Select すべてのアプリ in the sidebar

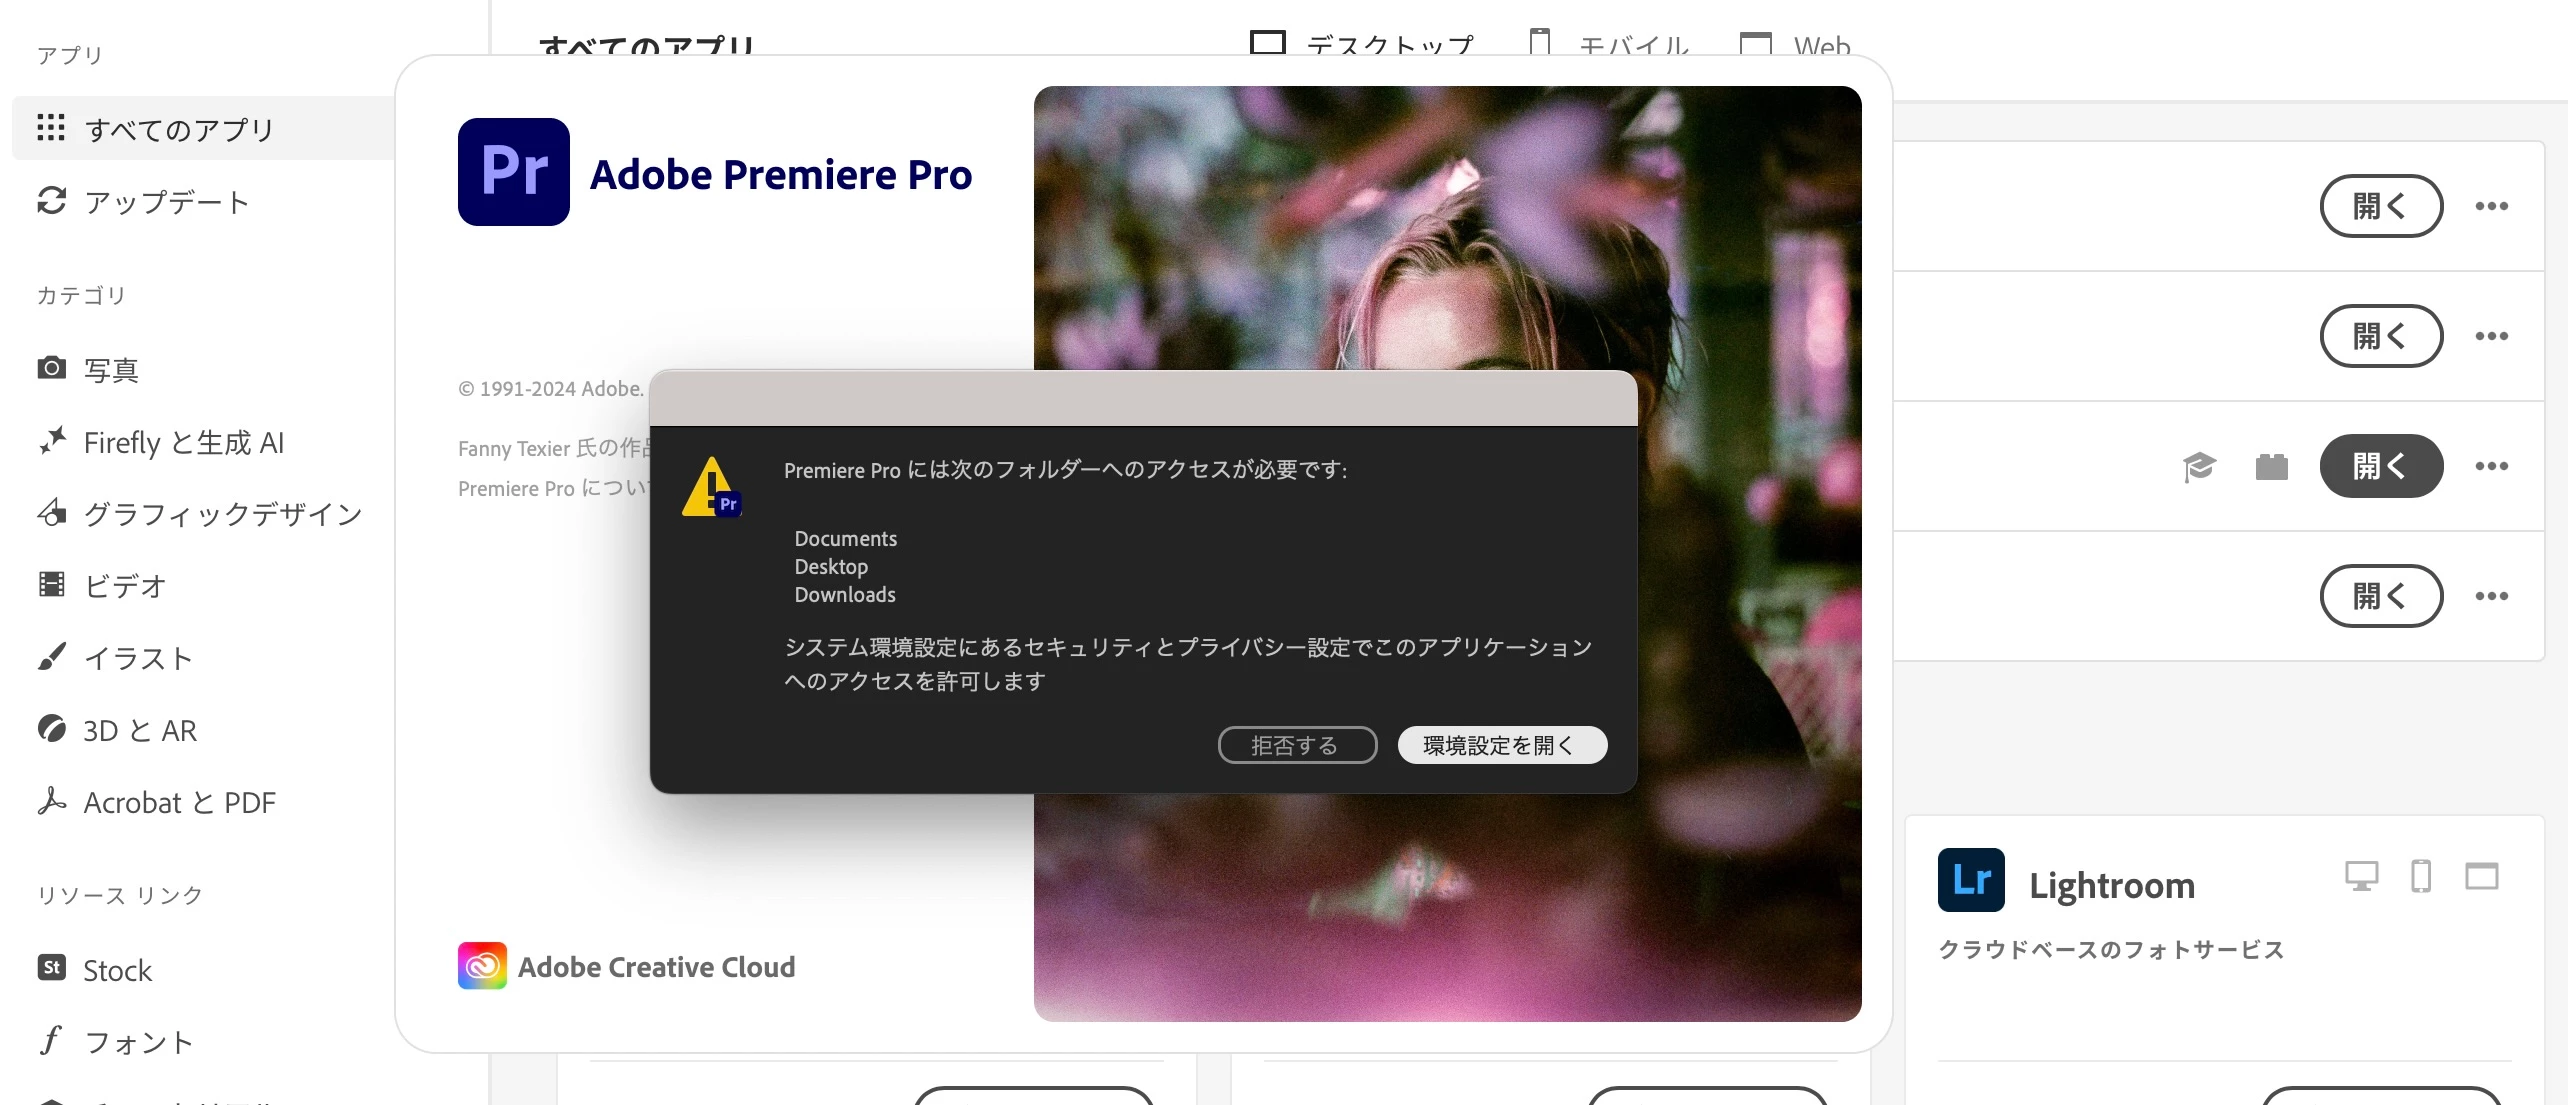point(179,129)
